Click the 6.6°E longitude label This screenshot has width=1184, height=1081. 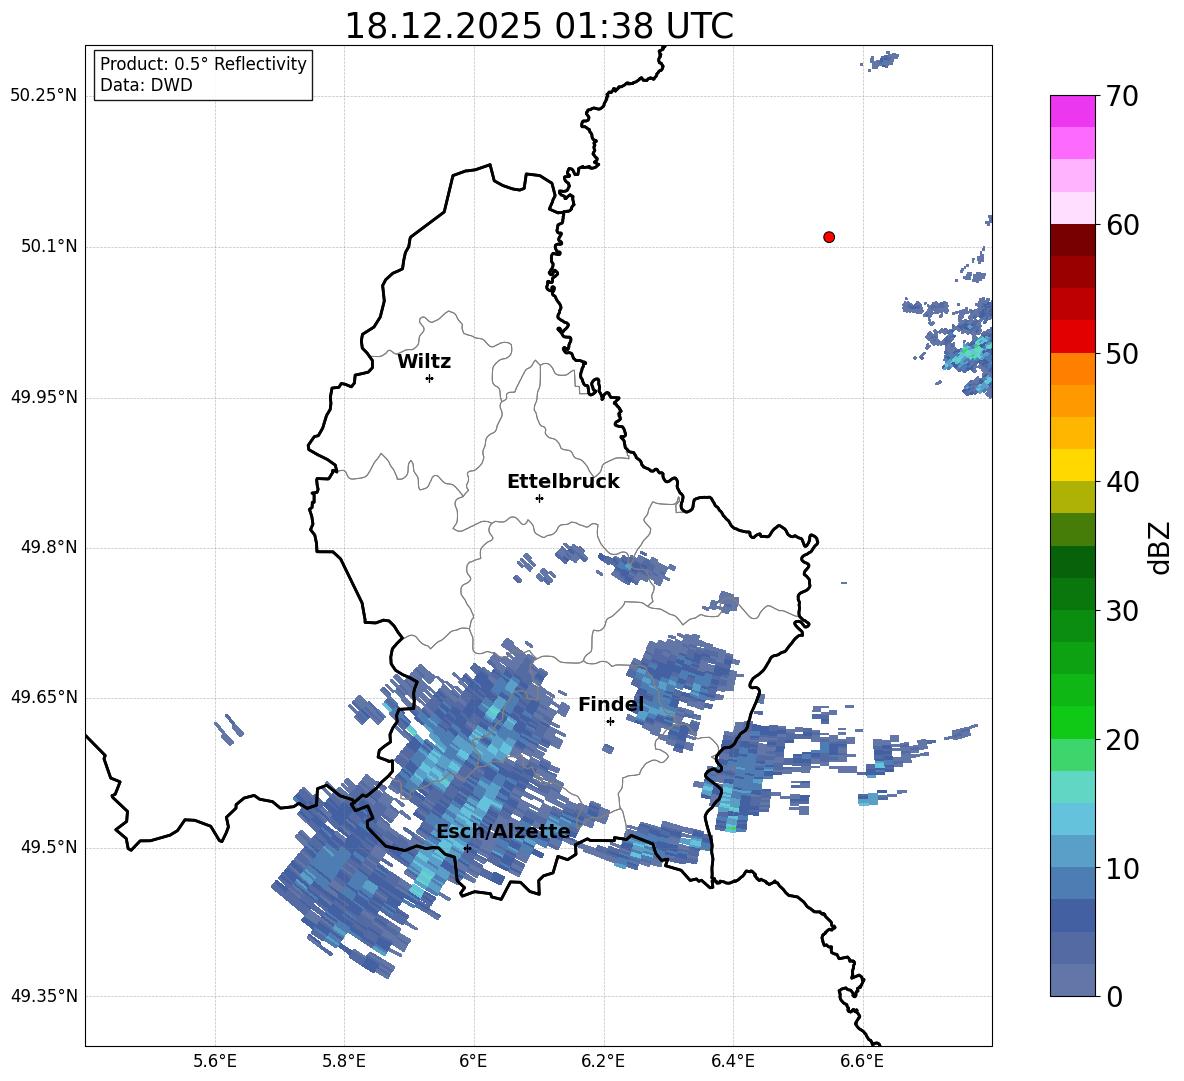pyautogui.click(x=862, y=1062)
